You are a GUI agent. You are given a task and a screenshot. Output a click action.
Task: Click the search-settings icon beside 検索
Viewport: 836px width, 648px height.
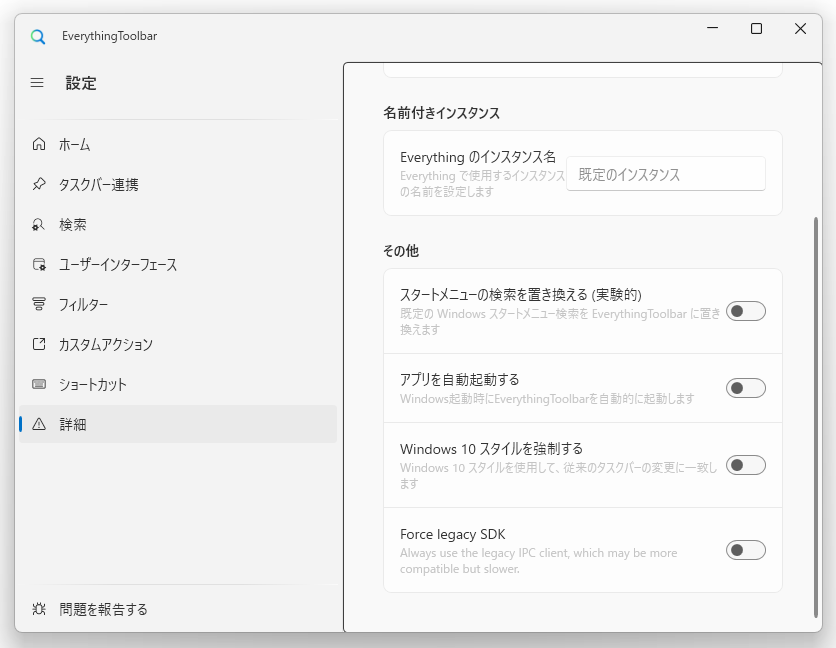(x=39, y=224)
